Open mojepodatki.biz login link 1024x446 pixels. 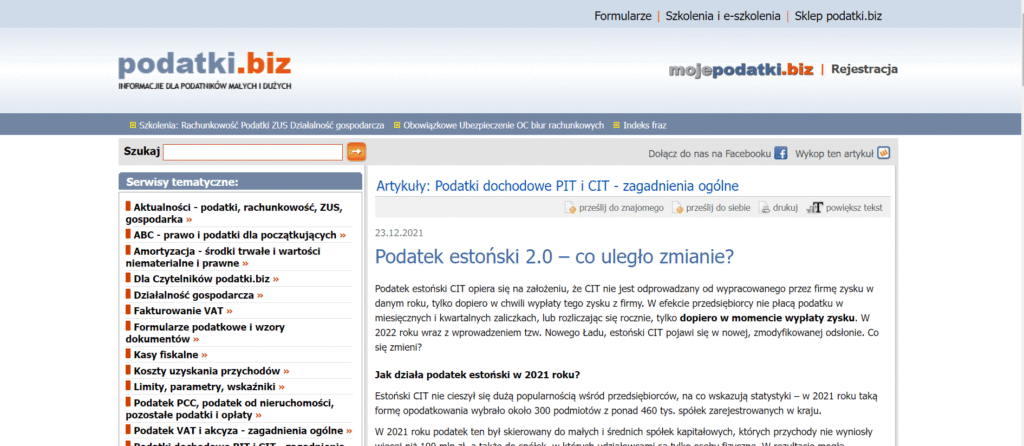tap(740, 69)
